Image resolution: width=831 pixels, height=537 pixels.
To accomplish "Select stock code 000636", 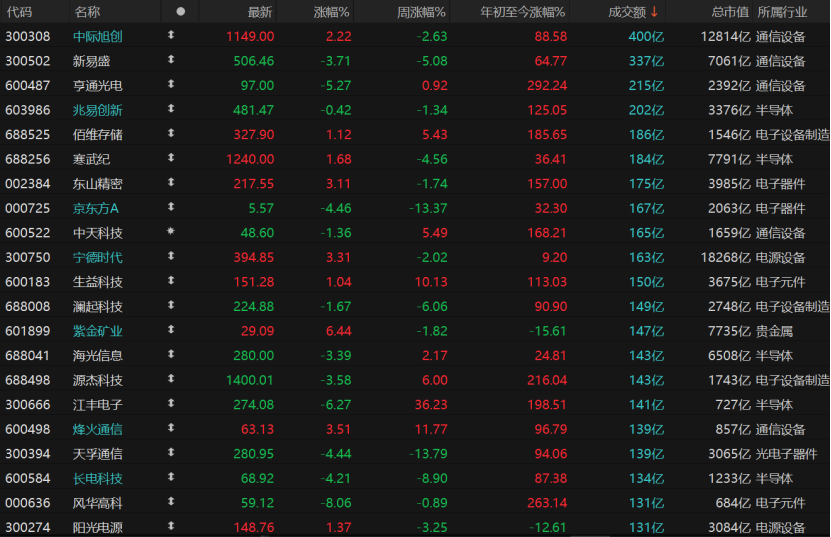I will 28,503.
